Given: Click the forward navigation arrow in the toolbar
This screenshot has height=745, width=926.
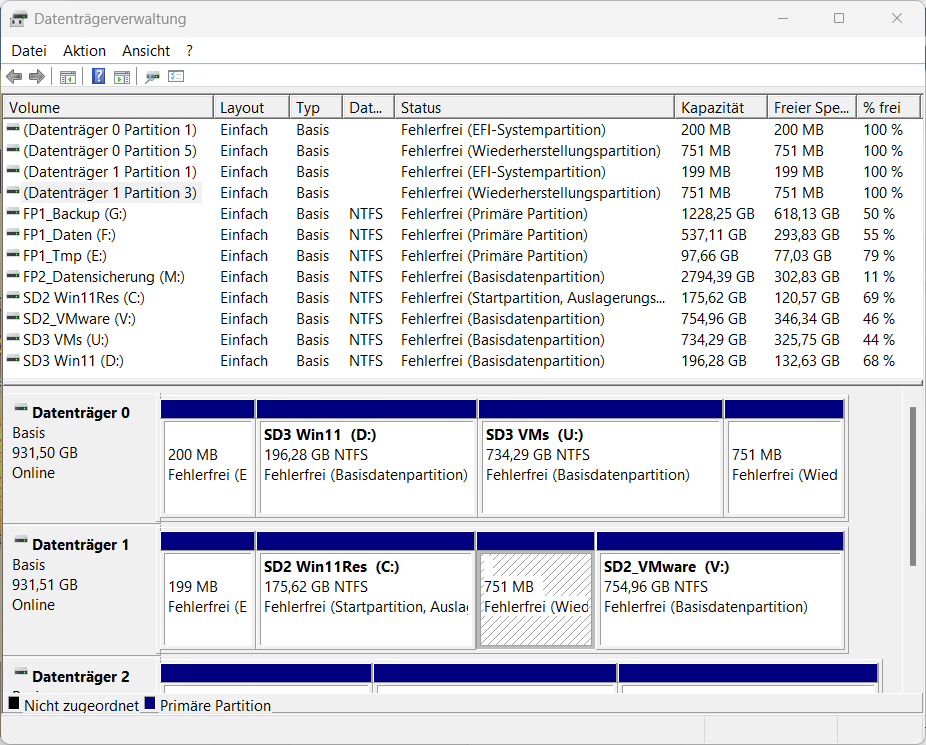Looking at the screenshot, I should [37, 76].
